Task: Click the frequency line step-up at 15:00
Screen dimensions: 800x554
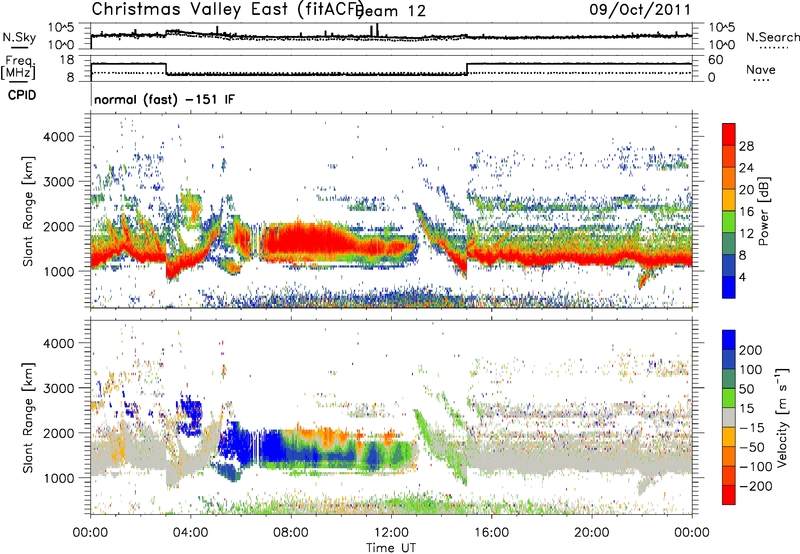Action: point(467,69)
